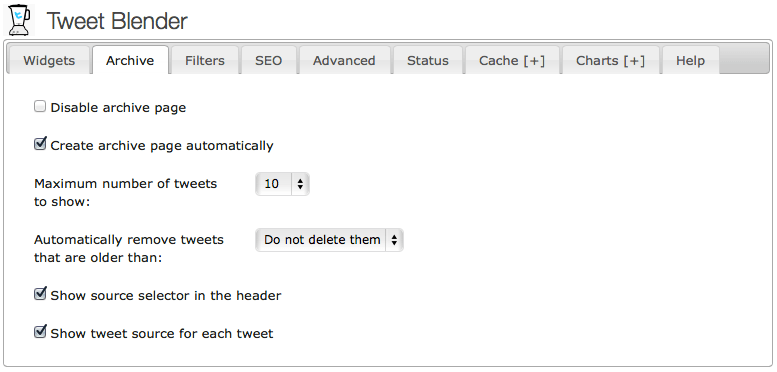Image resolution: width=777 pixels, height=372 pixels.
Task: Enable the Disable archive page checkbox
Action: click(40, 106)
